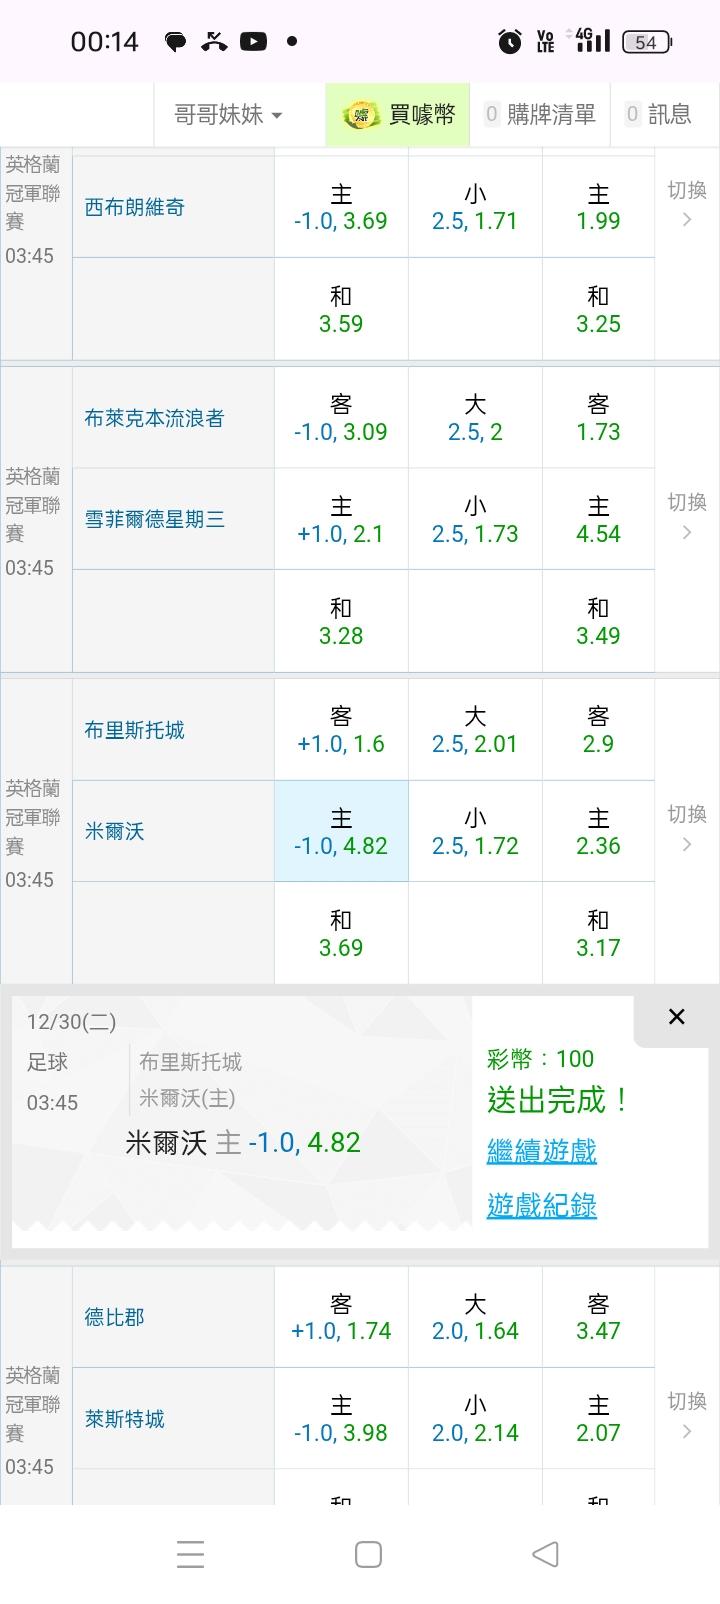Expand 切換 for the 布萊克本流浪者 match
The height and width of the screenshot is (1604, 720).
click(x=687, y=517)
